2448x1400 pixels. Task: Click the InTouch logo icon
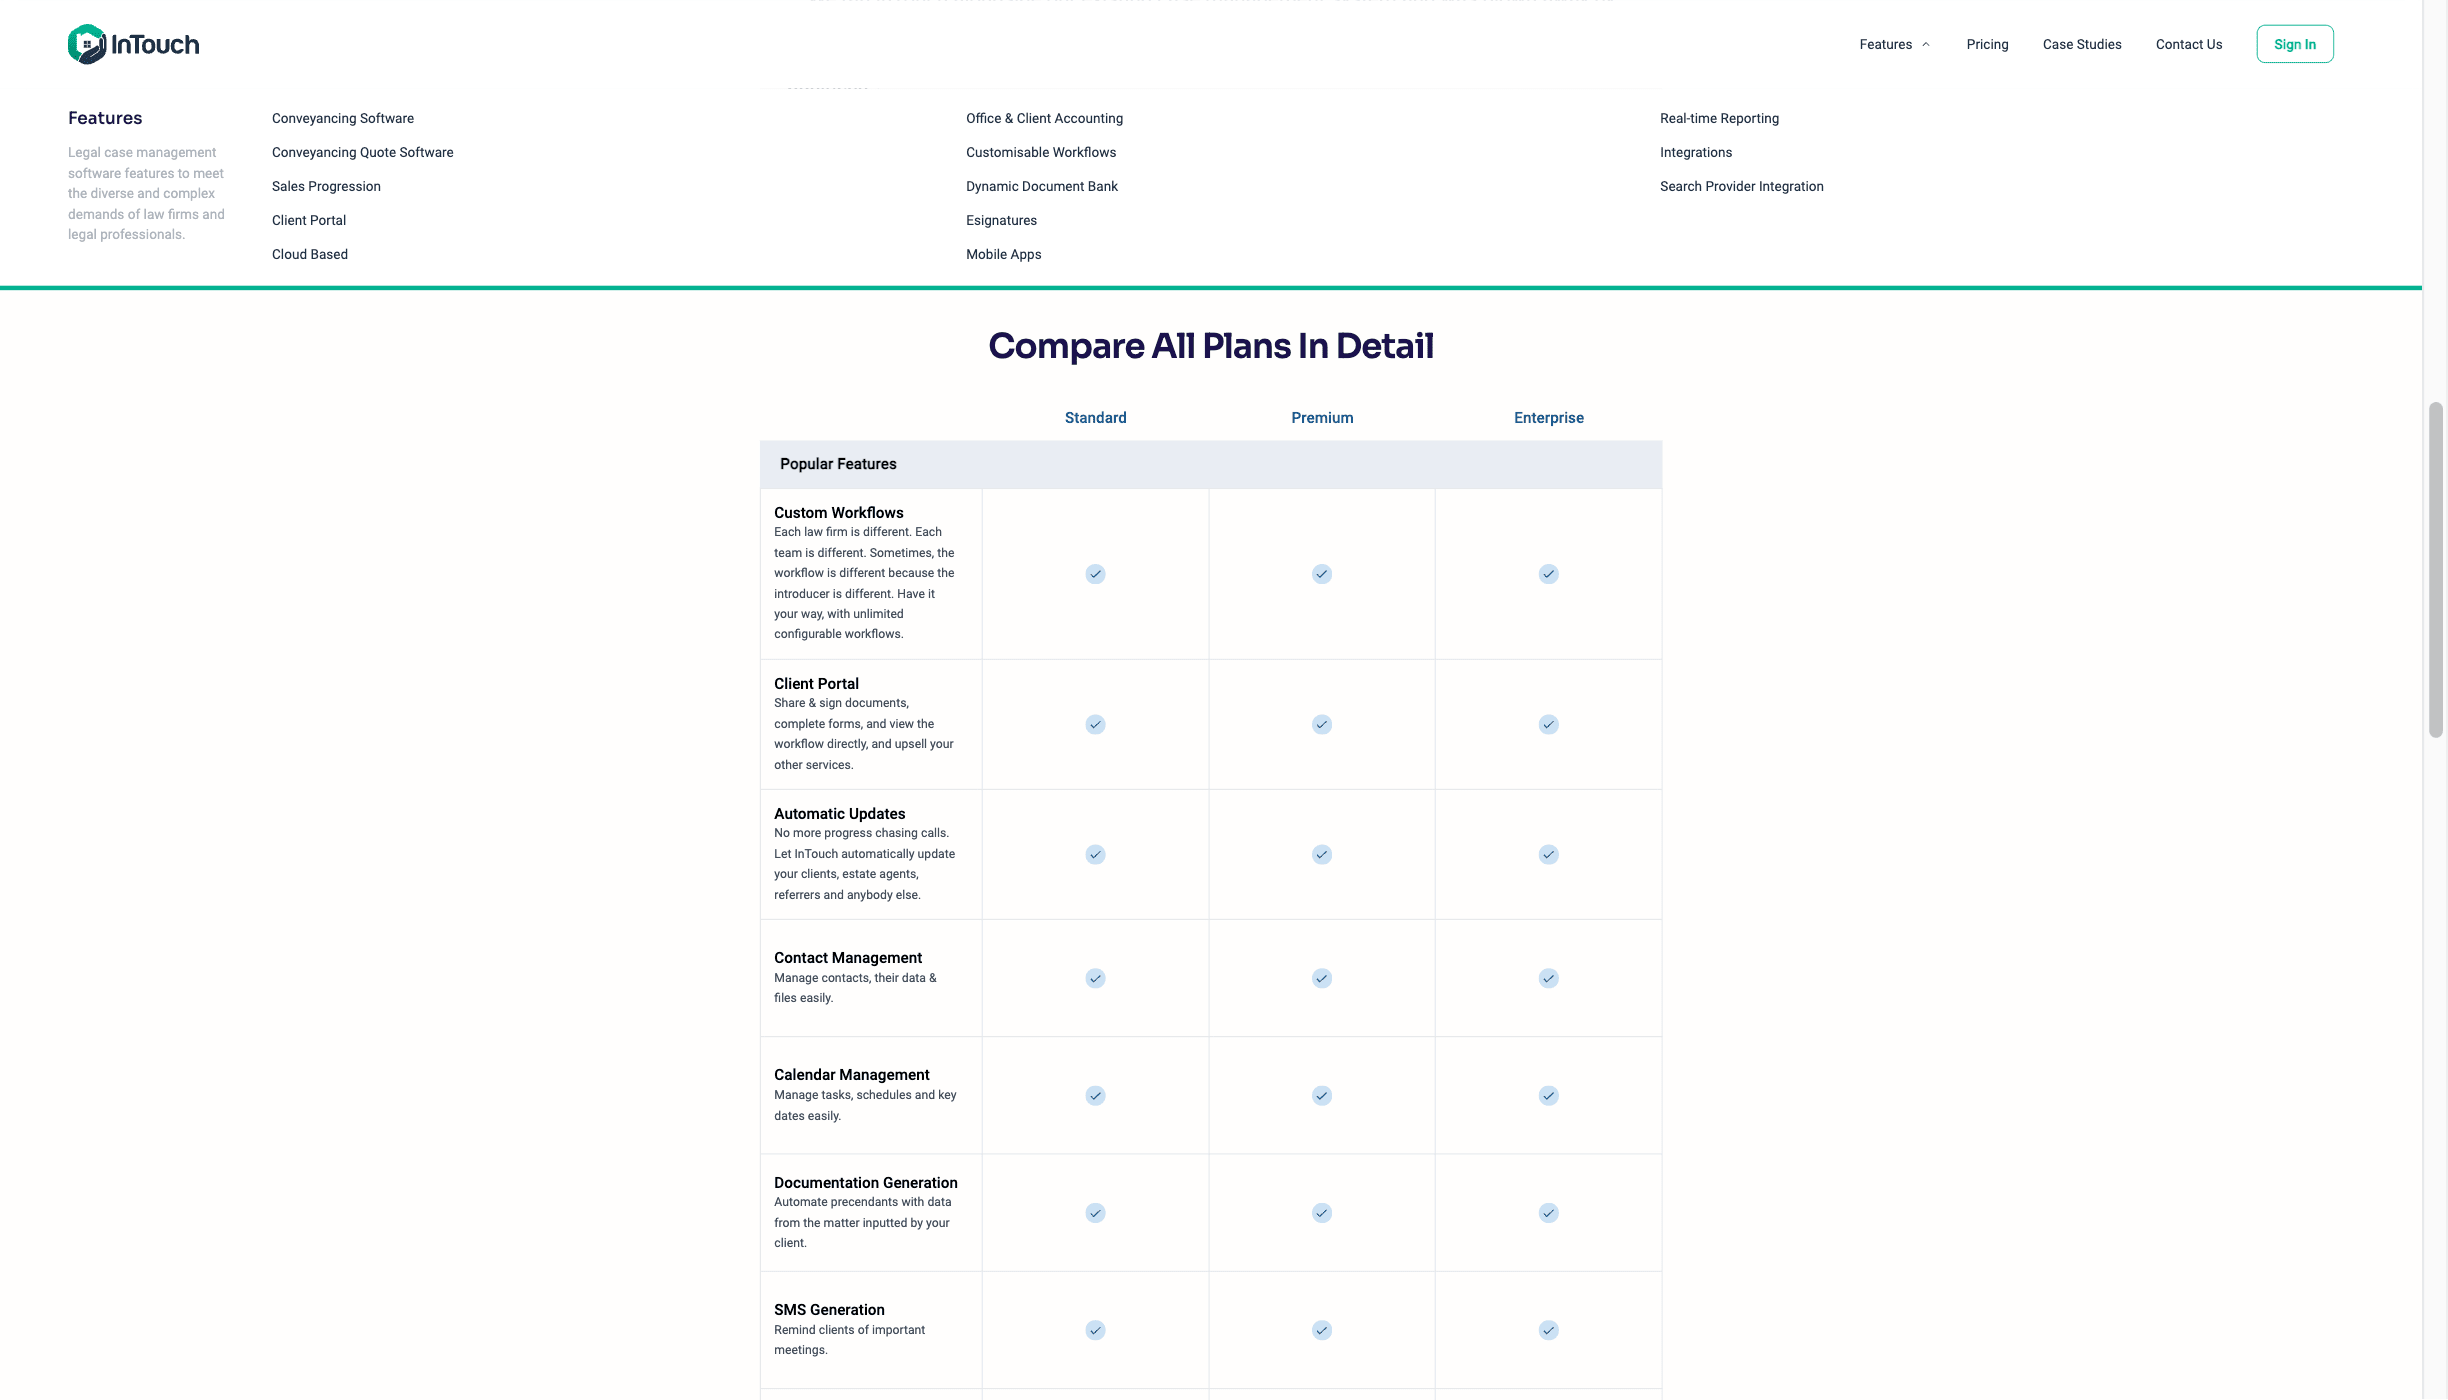pyautogui.click(x=87, y=44)
